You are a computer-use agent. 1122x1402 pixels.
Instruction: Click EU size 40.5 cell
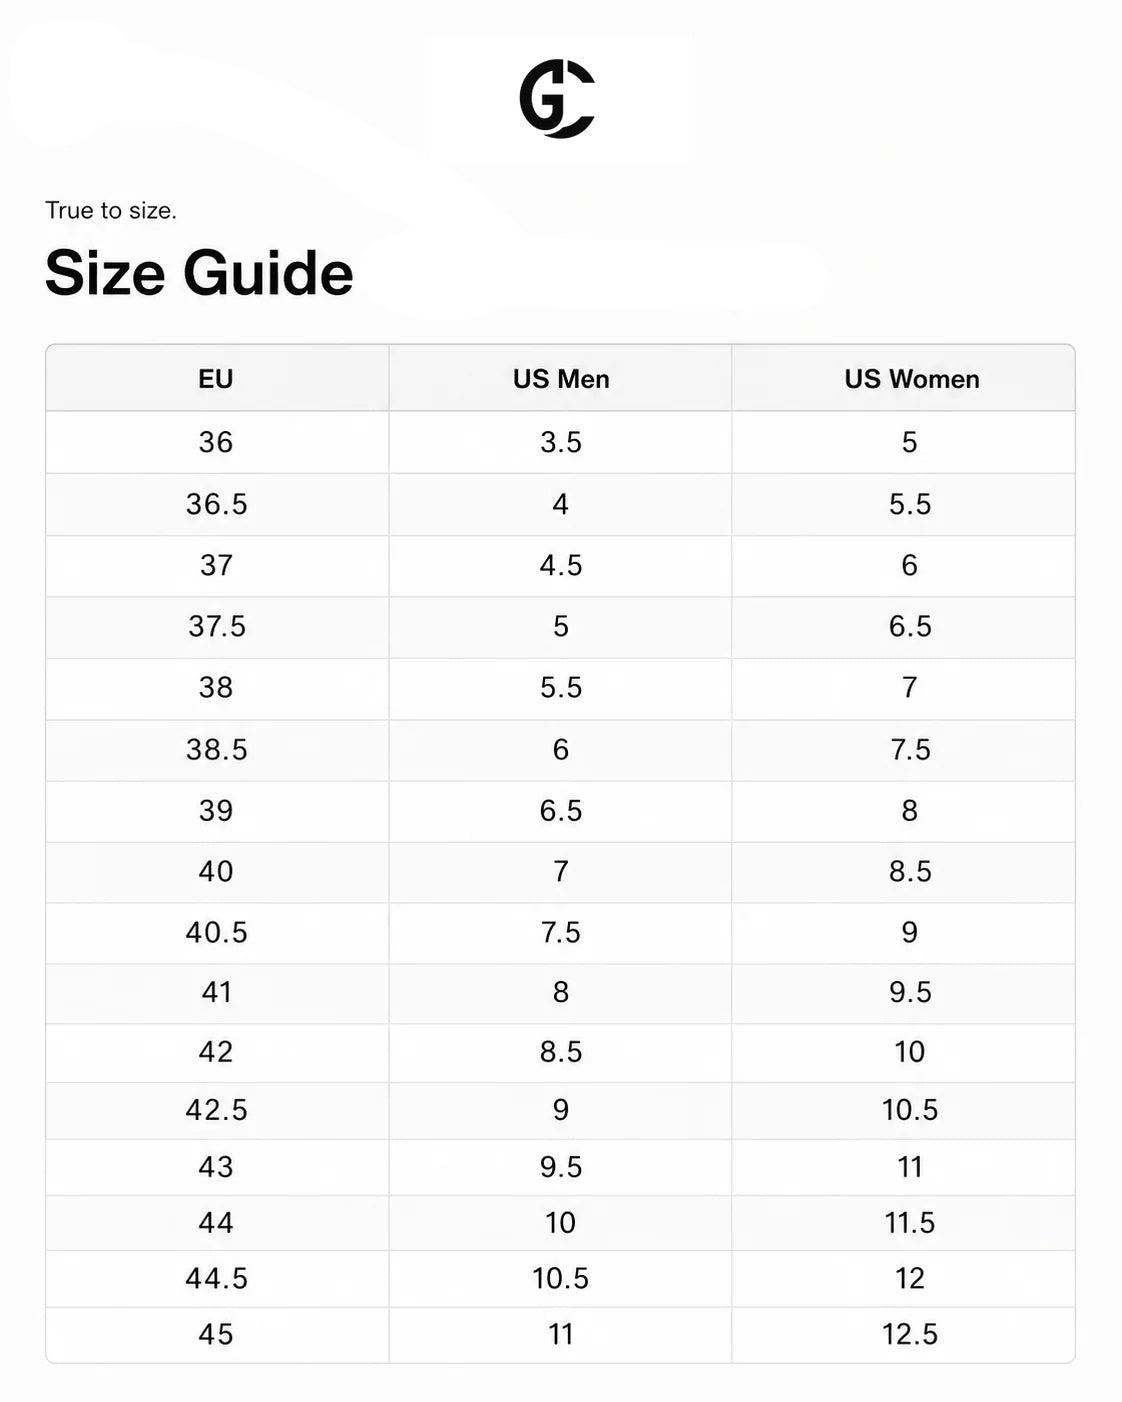click(x=216, y=933)
